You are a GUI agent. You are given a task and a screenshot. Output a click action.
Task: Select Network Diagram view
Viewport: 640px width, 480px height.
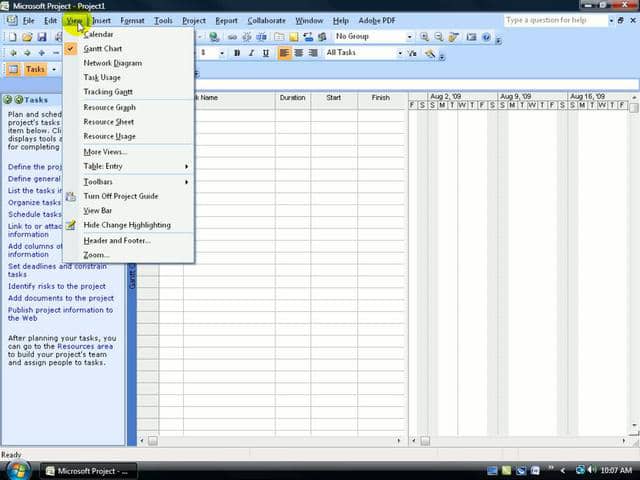coord(128,63)
